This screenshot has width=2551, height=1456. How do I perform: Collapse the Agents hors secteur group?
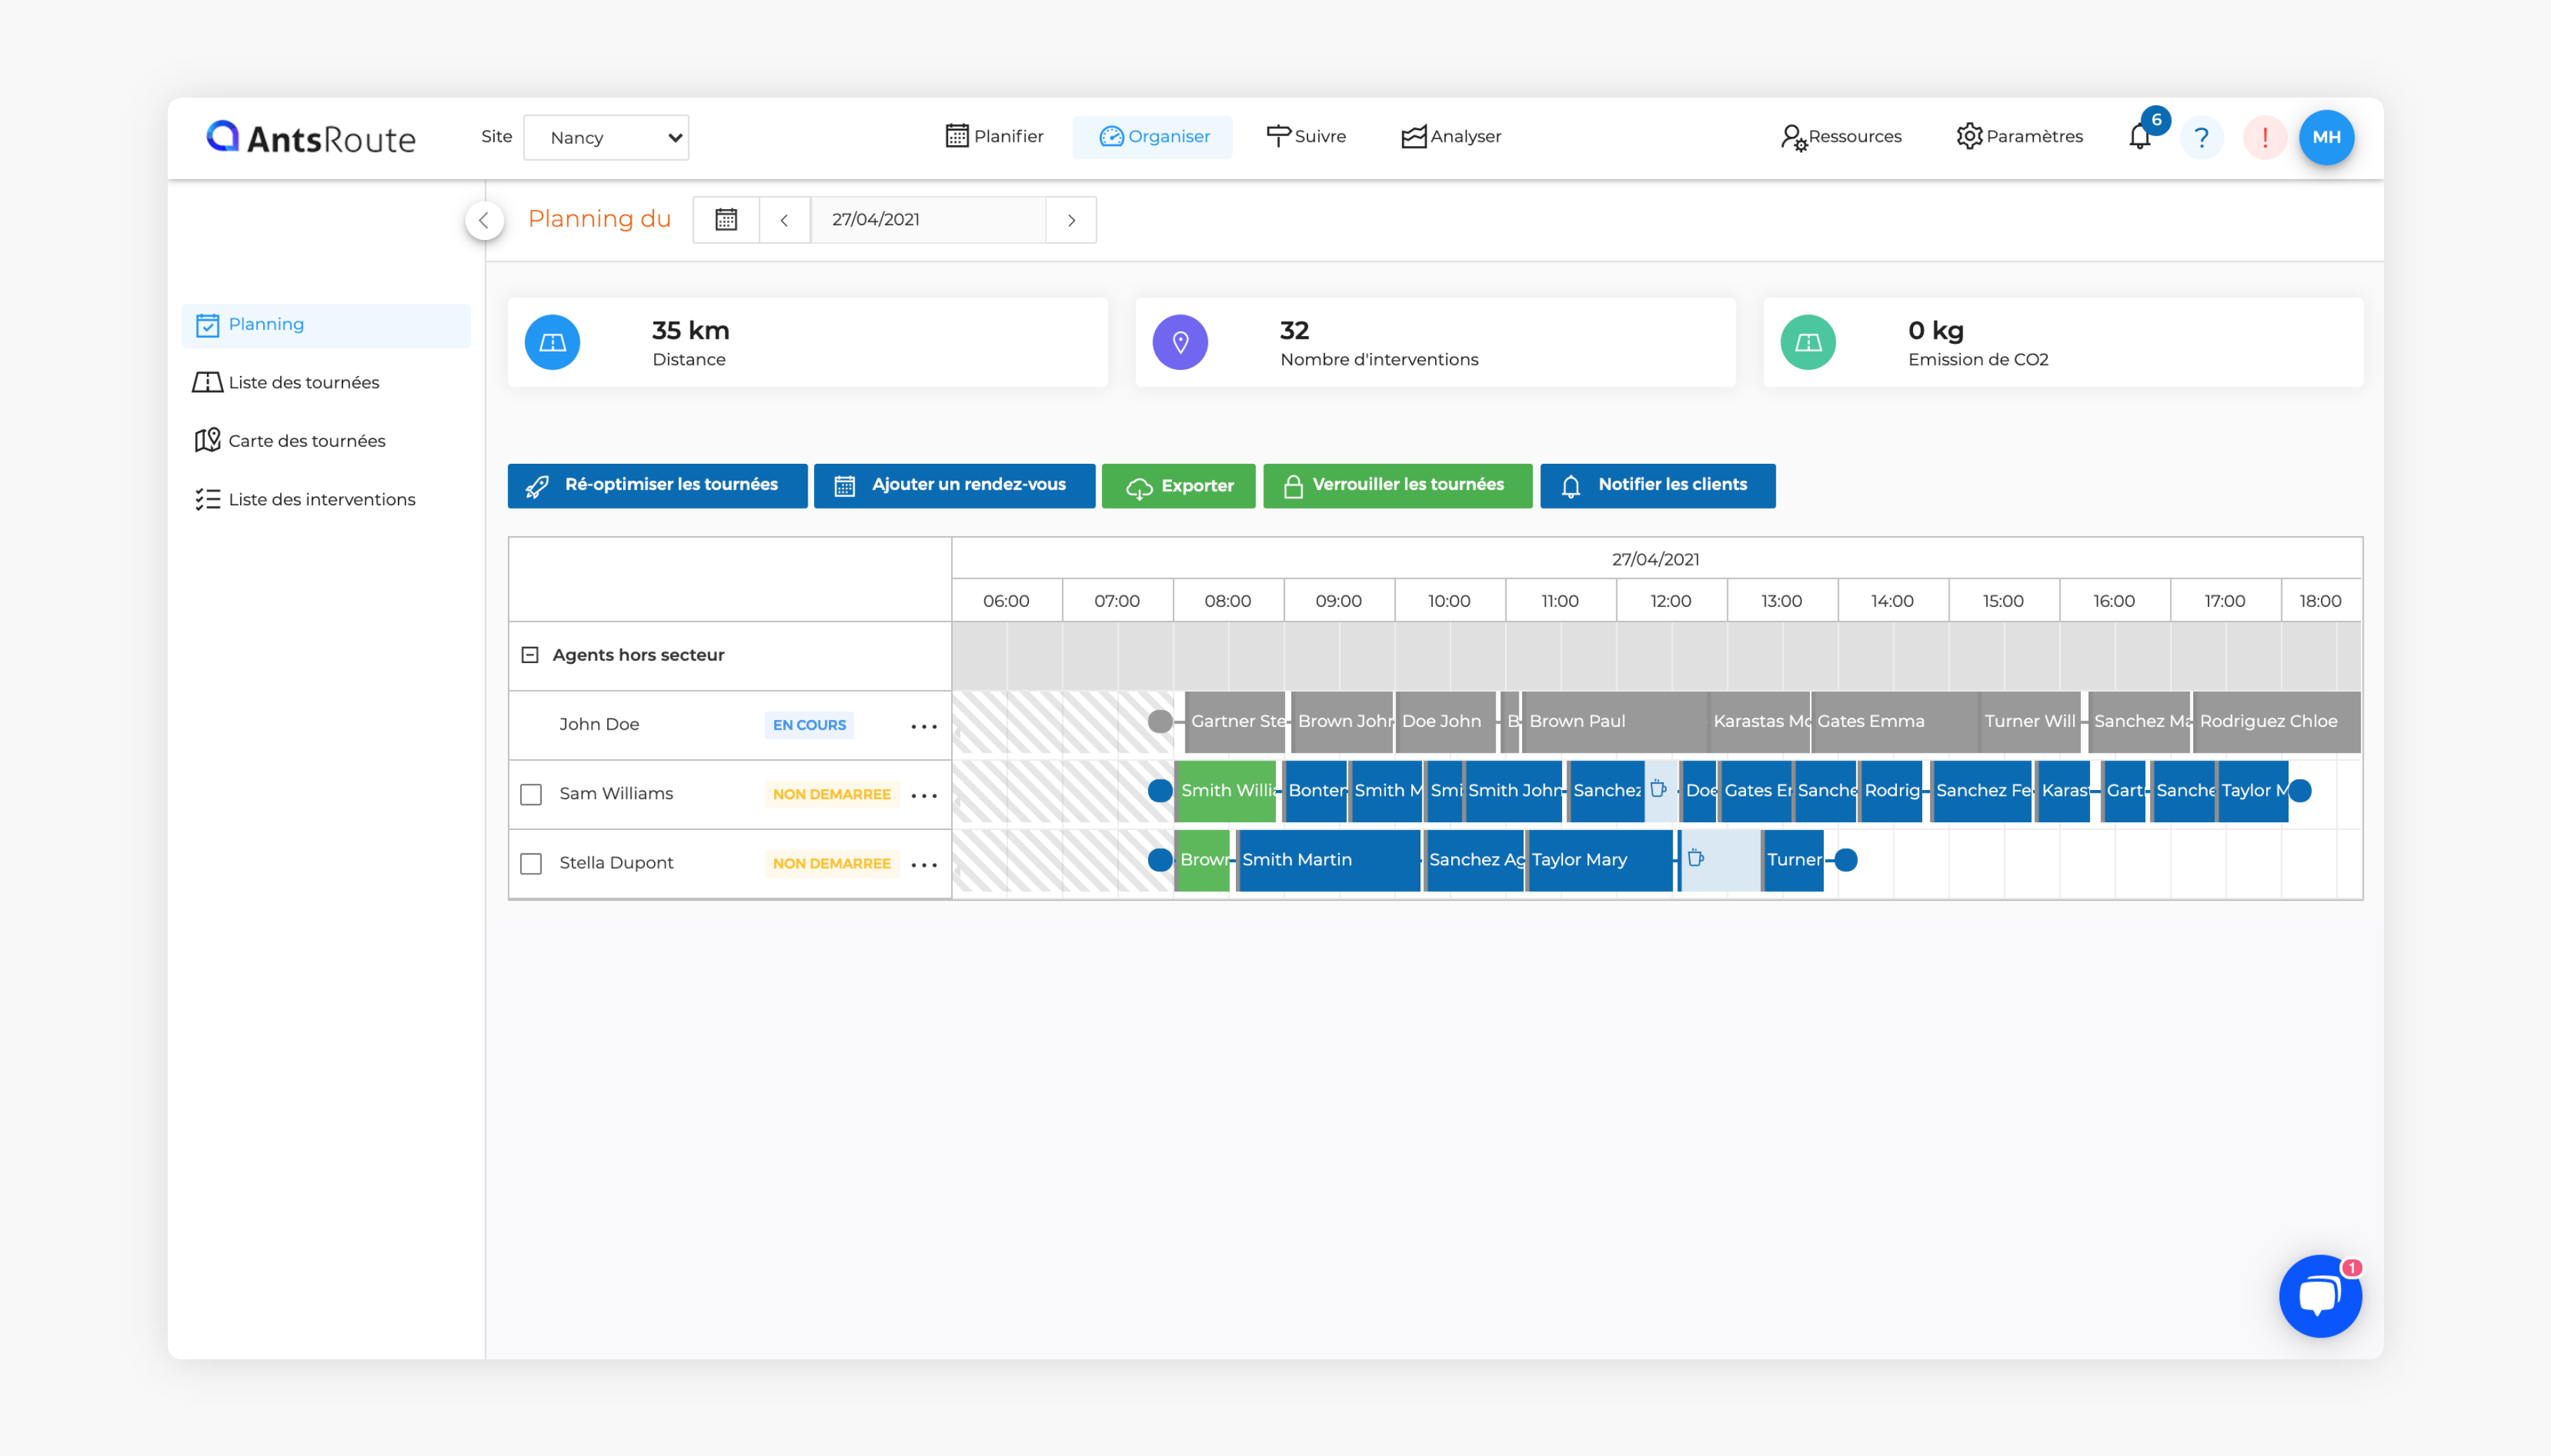[530, 655]
